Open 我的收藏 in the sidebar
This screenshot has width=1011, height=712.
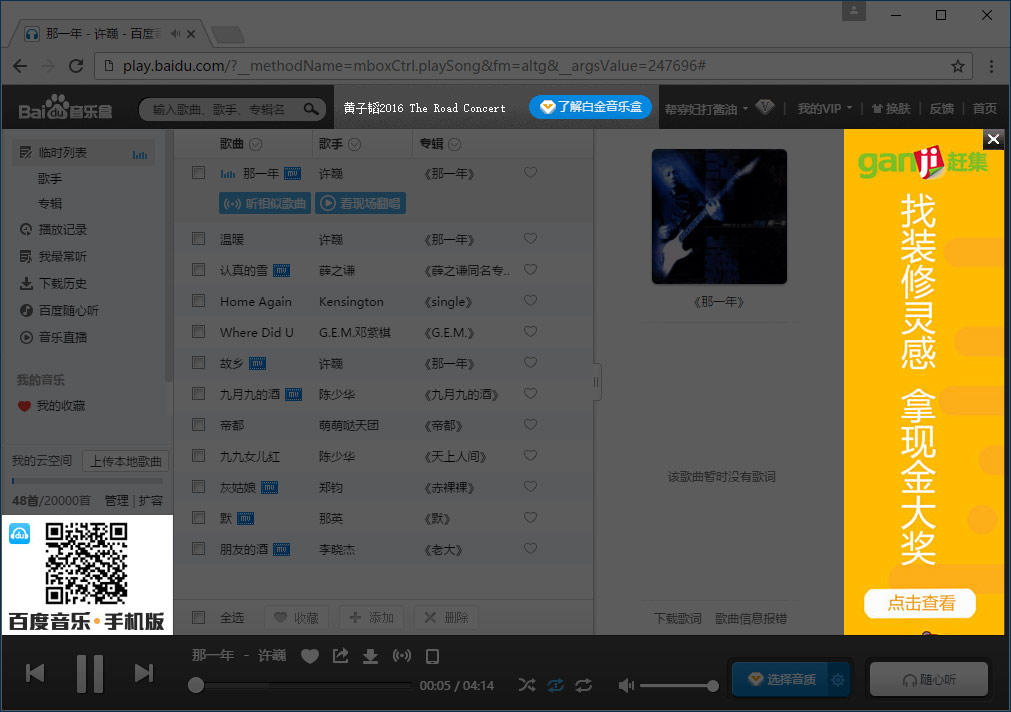52,406
